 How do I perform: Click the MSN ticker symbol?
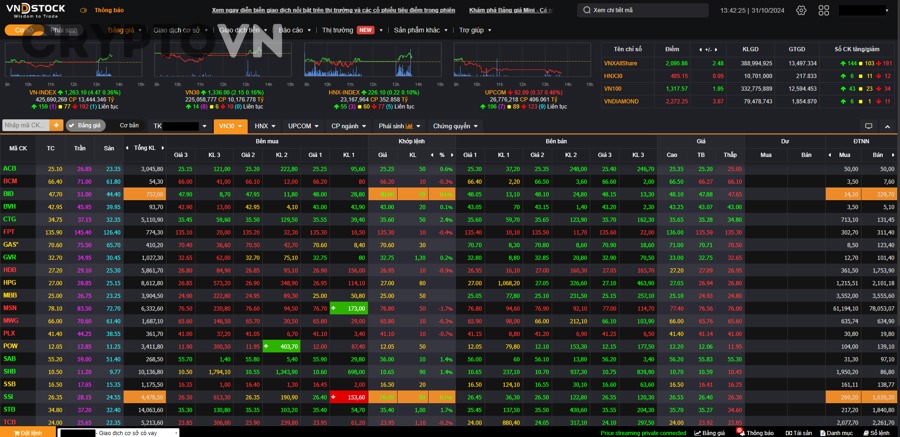click(x=10, y=308)
